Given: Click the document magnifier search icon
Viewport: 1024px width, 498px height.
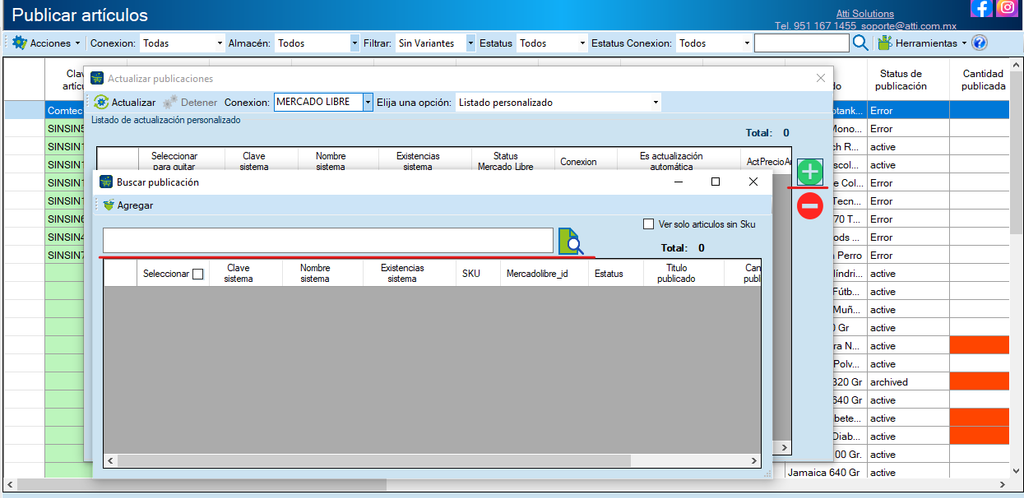Looking at the screenshot, I should [571, 241].
